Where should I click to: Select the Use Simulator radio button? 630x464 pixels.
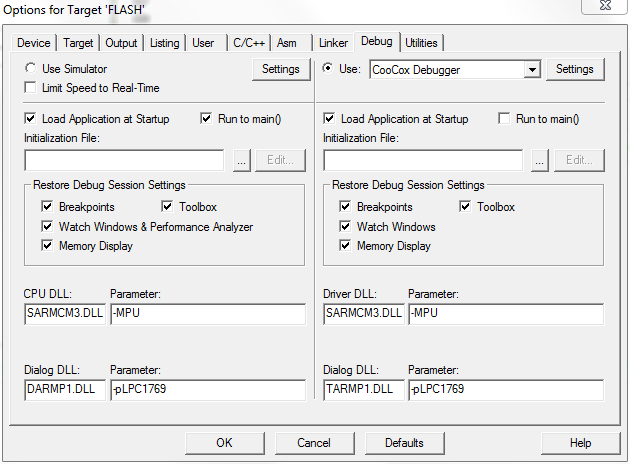31,68
